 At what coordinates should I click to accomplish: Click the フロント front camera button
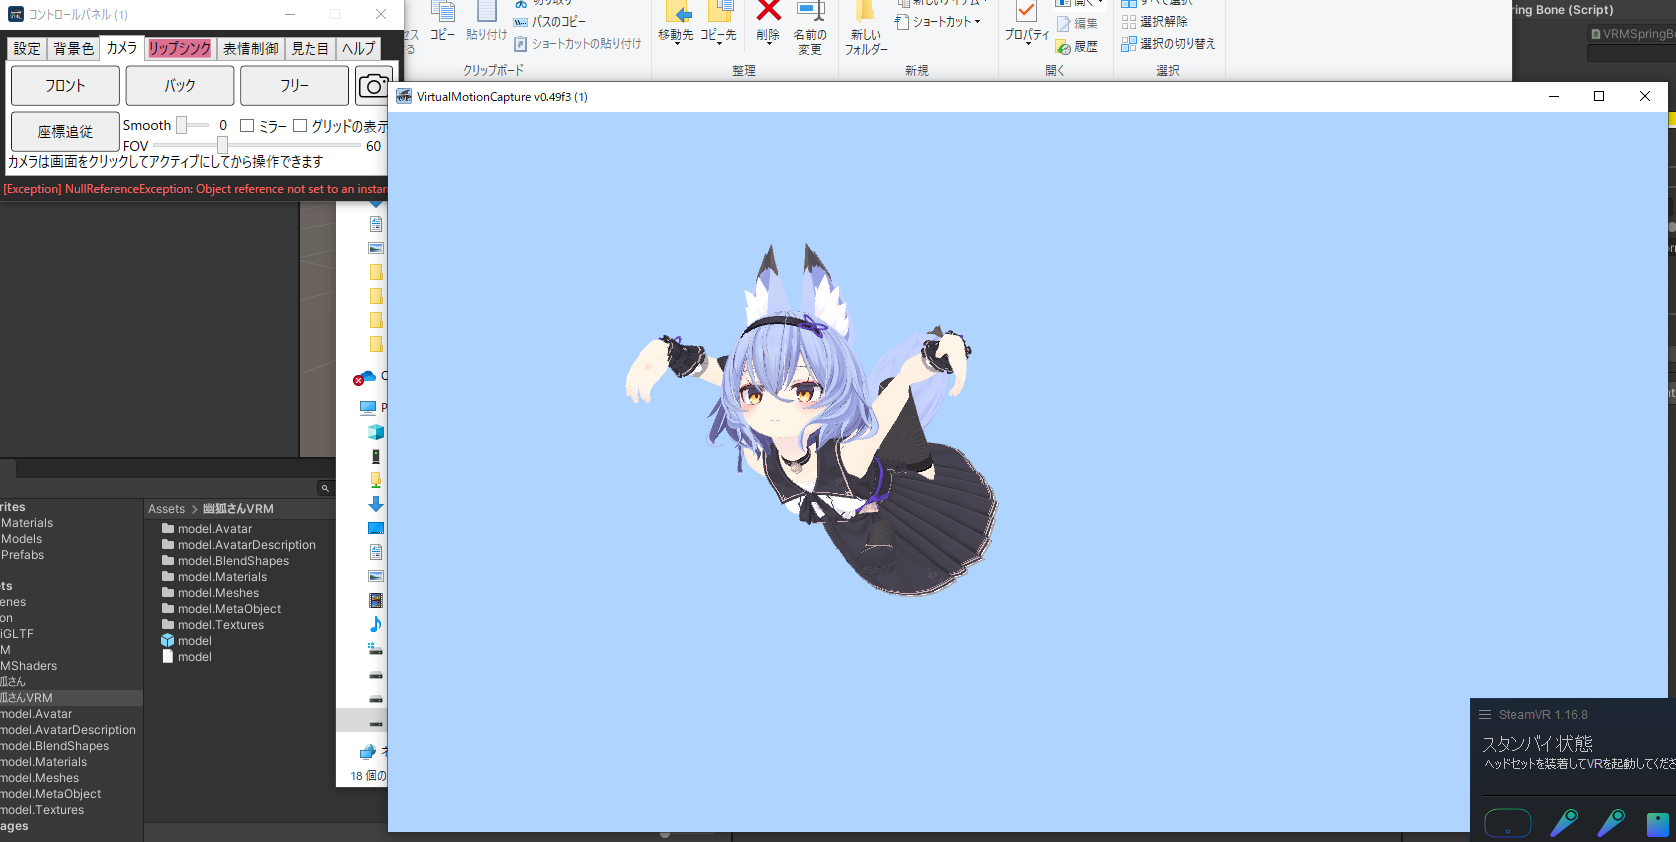[65, 86]
